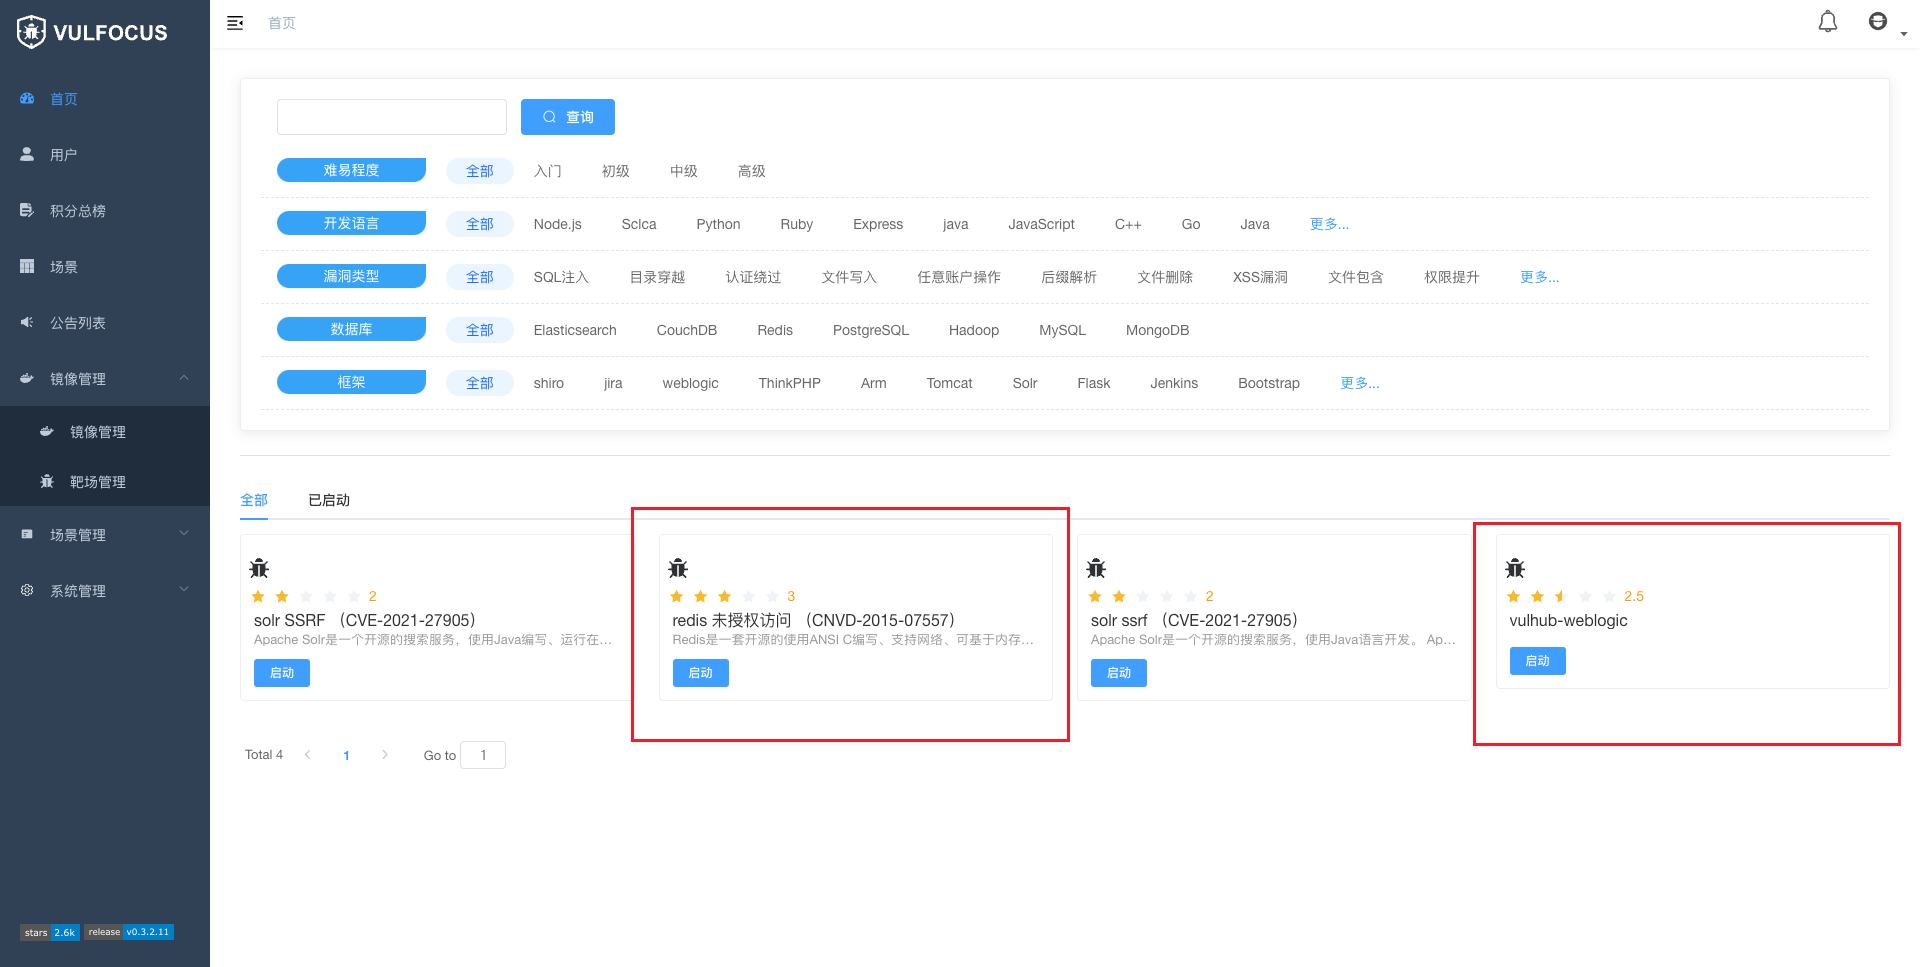Filter framework by shiro
Screen dimensions: 1920x967
point(548,383)
